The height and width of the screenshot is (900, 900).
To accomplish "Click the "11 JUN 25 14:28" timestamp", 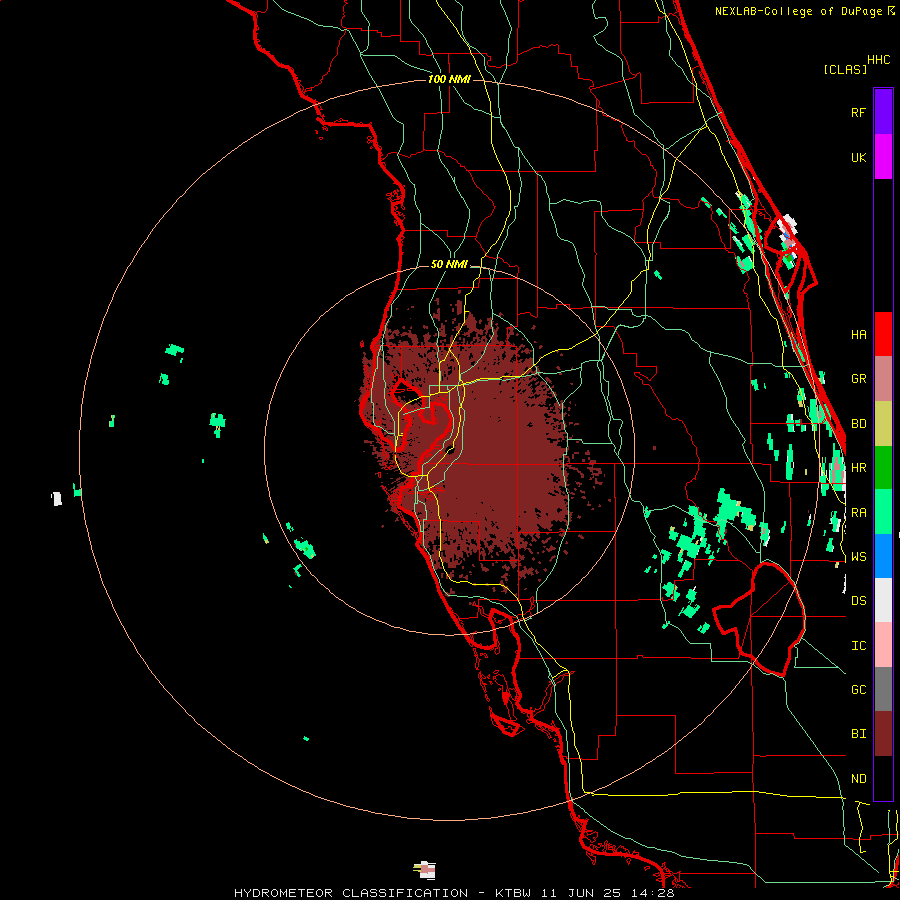I will point(607,893).
